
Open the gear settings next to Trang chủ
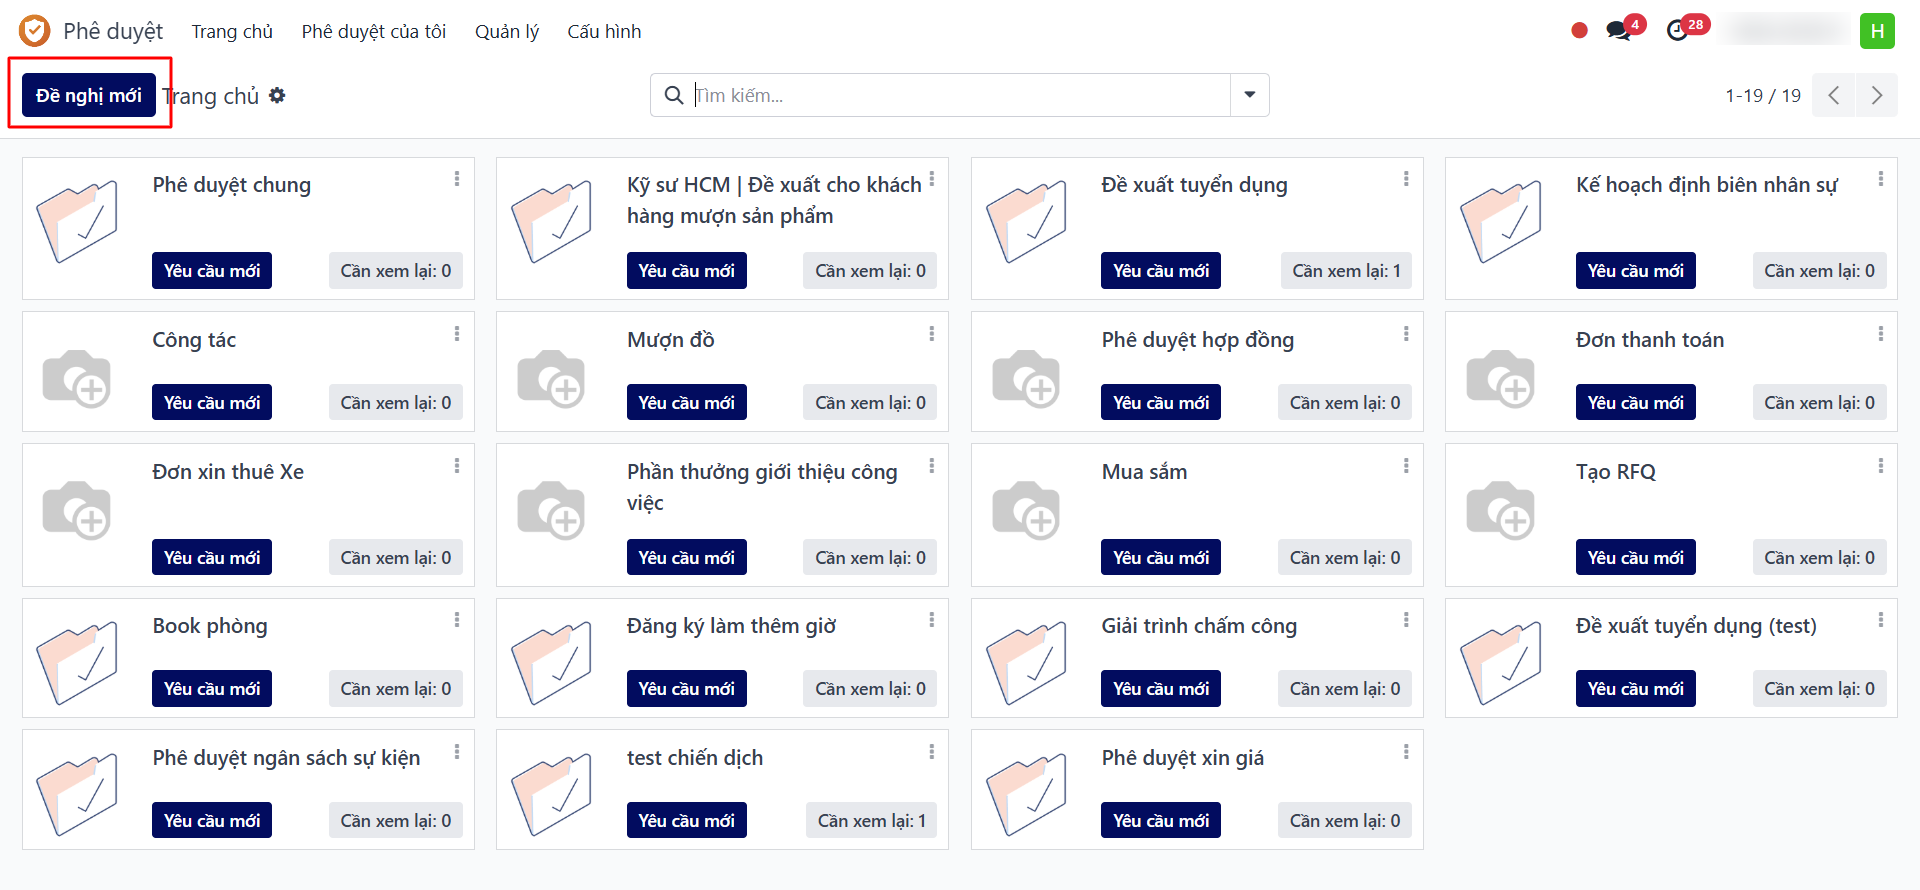pos(277,95)
